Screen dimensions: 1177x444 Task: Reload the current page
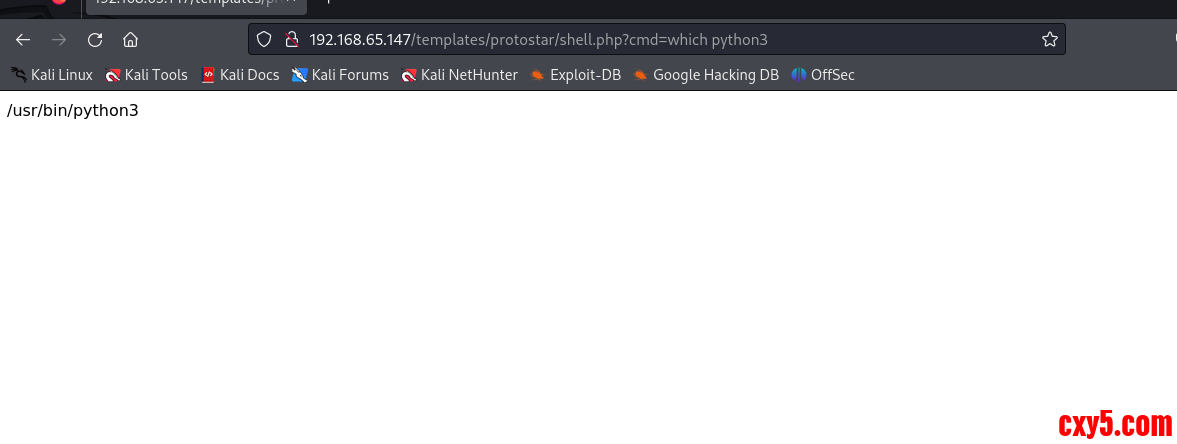(x=95, y=40)
